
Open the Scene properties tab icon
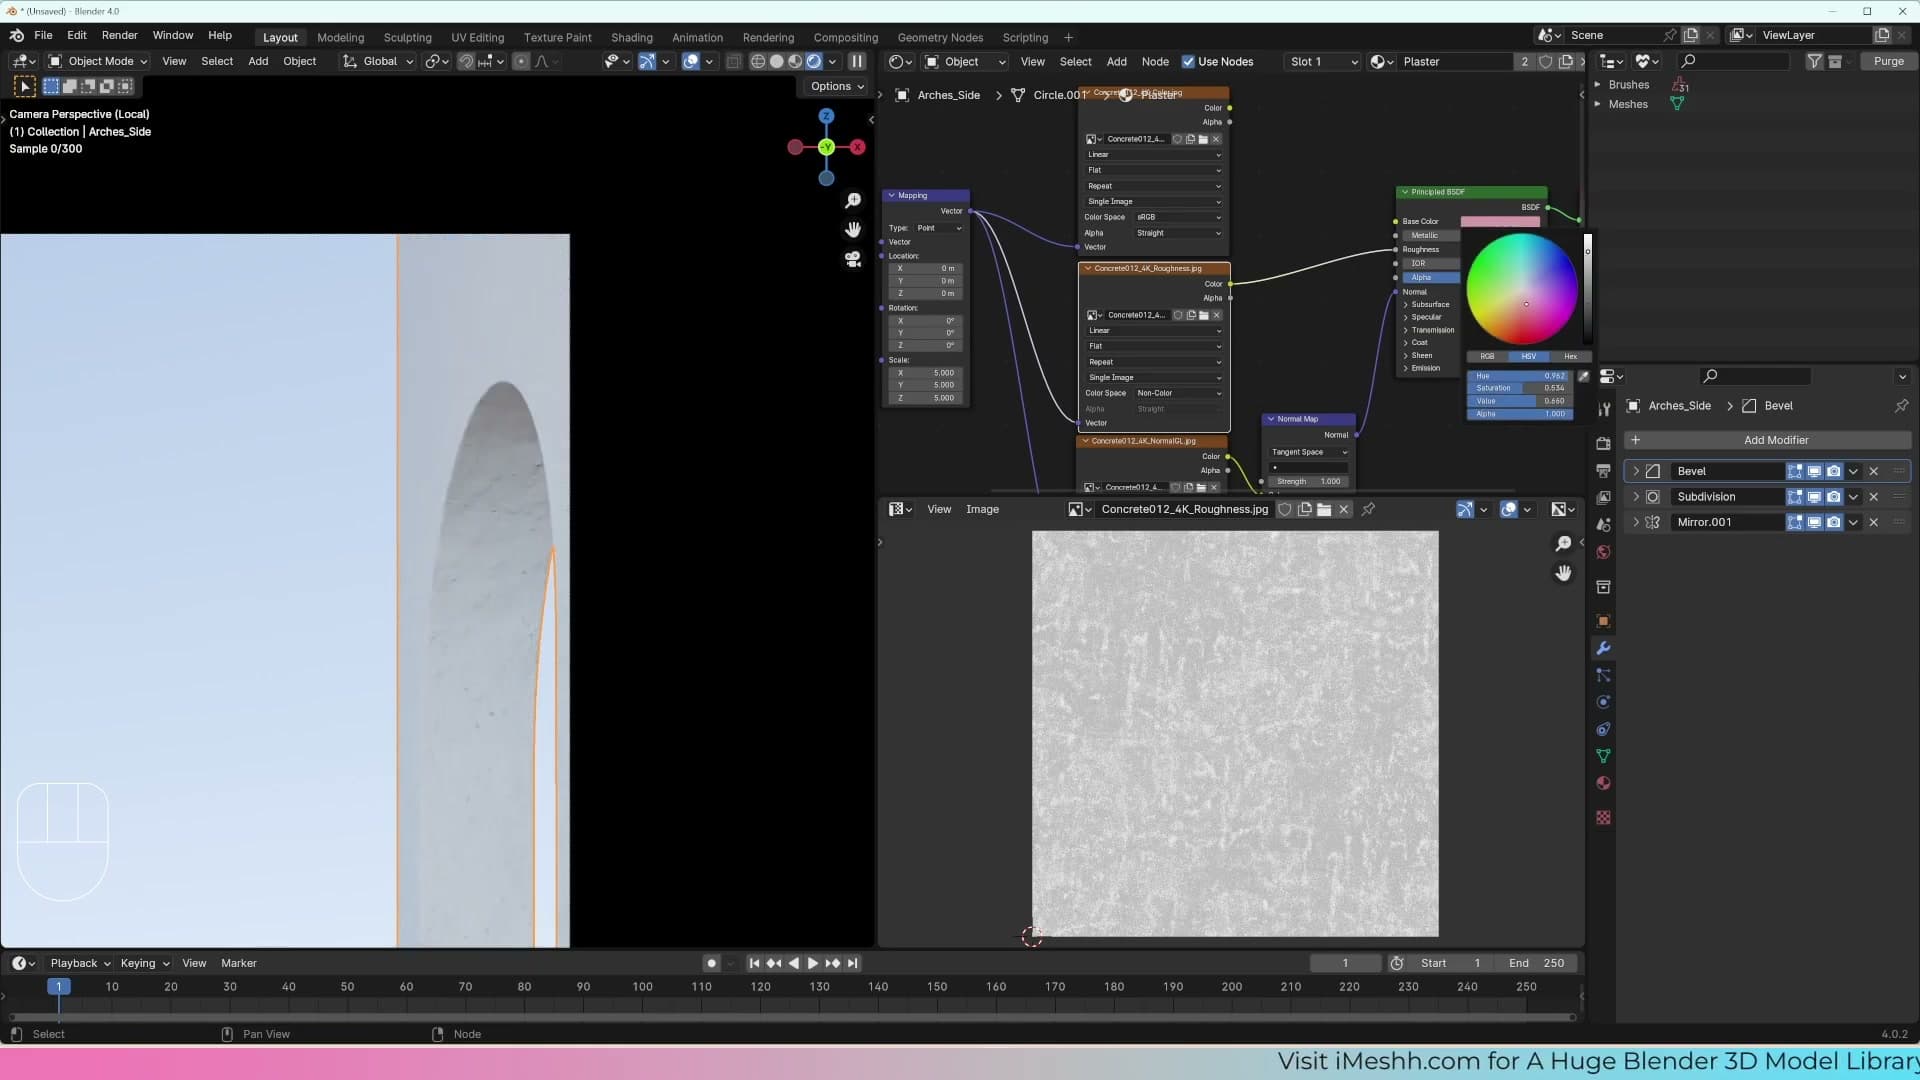click(x=1603, y=524)
